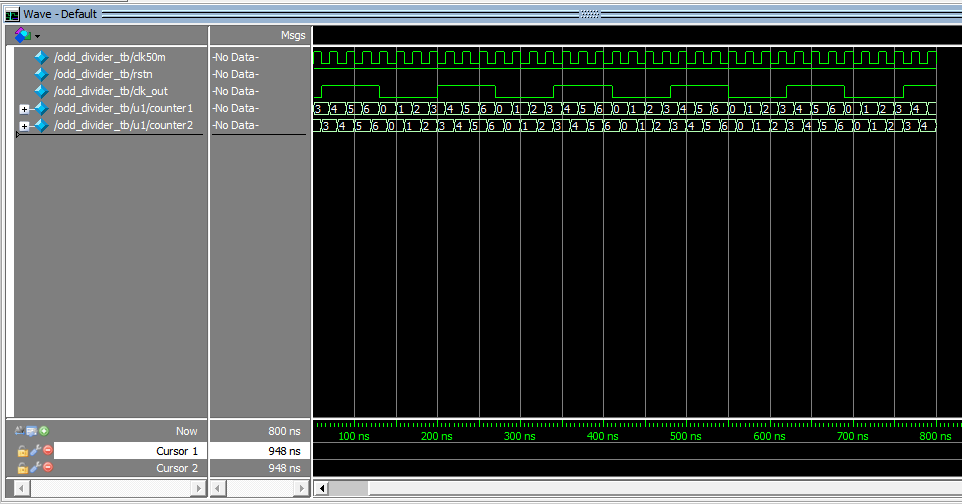Click the 800 ns timeline label

point(936,436)
